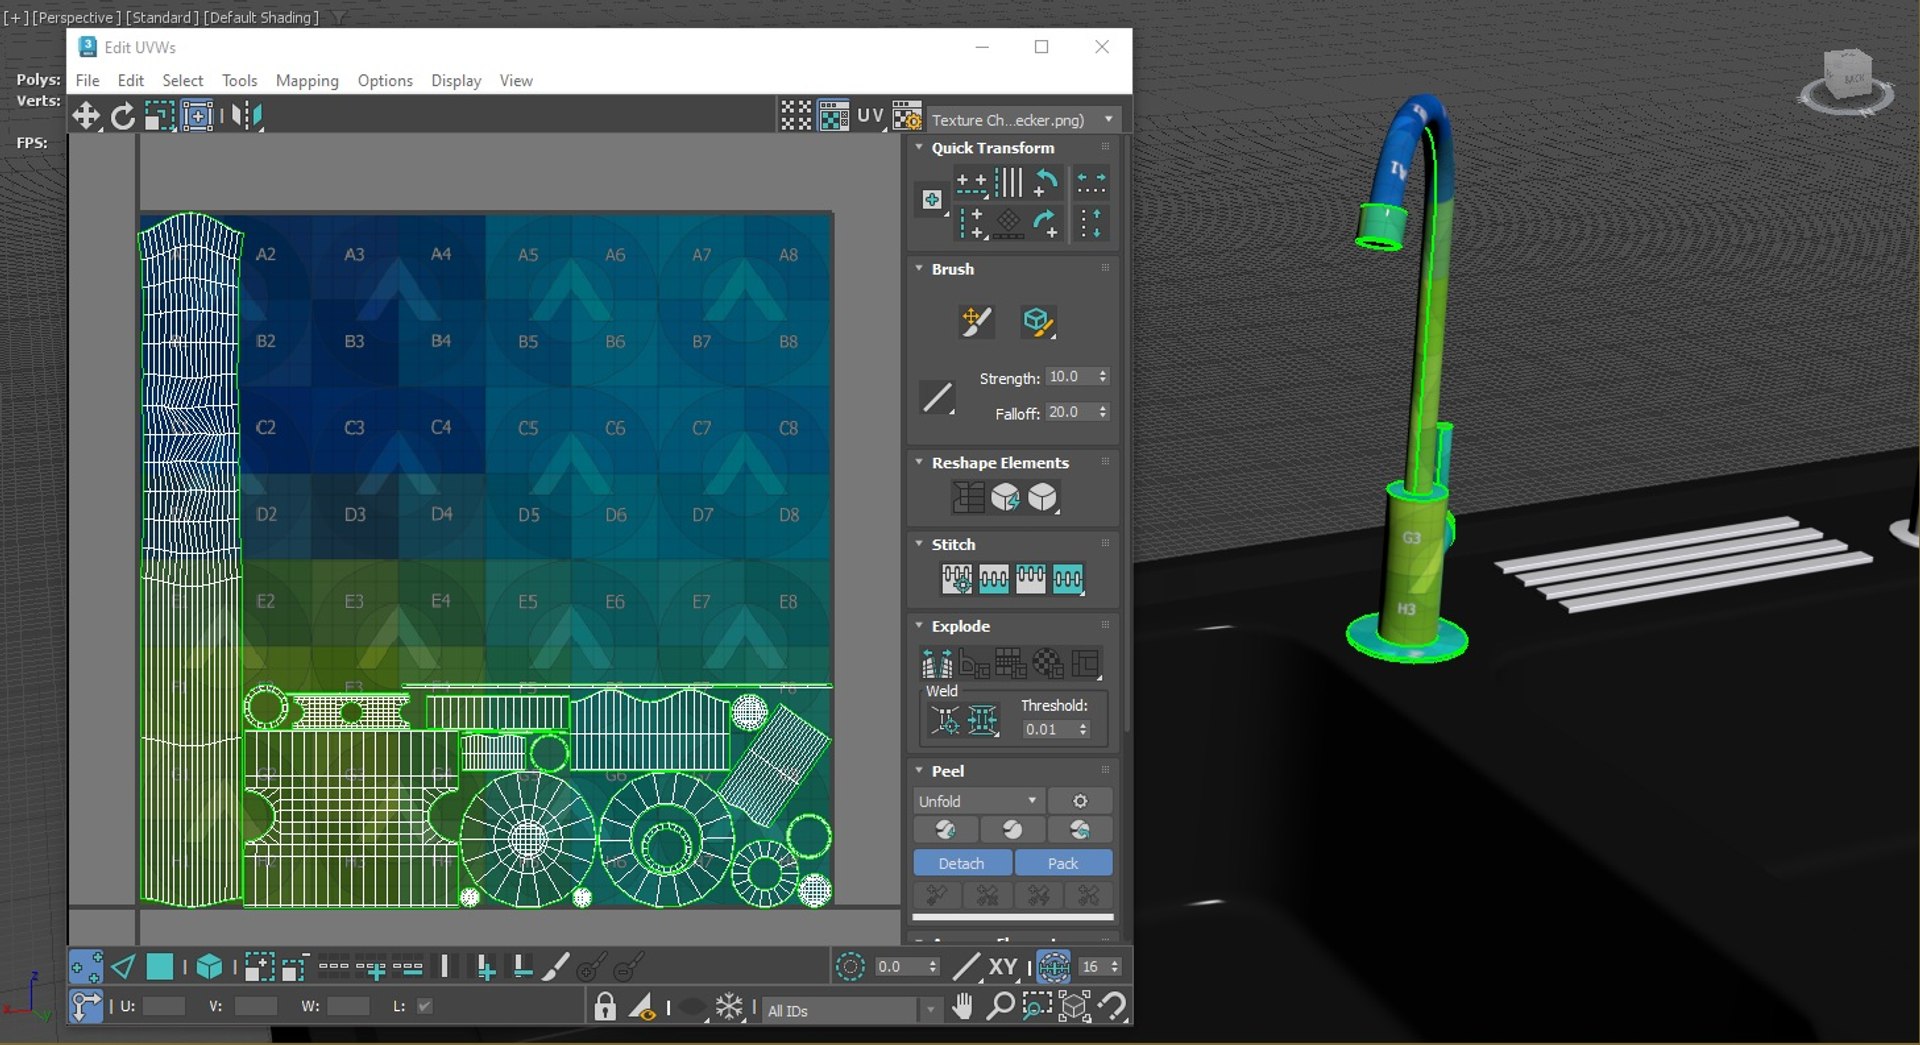
Task: Click the Reset Peel button
Action: pos(1080,830)
